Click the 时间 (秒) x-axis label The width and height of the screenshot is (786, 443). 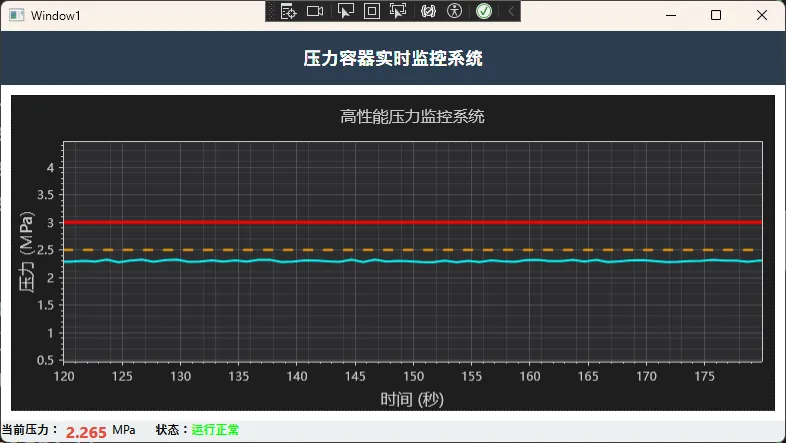(412, 399)
